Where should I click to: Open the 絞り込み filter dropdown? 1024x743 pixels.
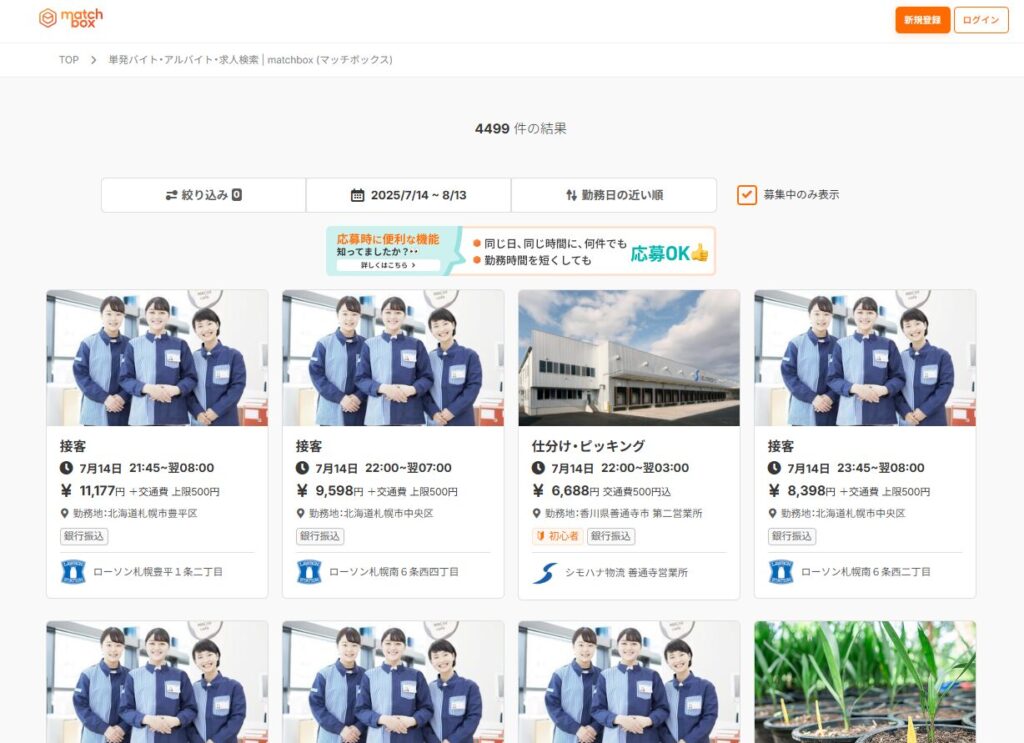203,195
